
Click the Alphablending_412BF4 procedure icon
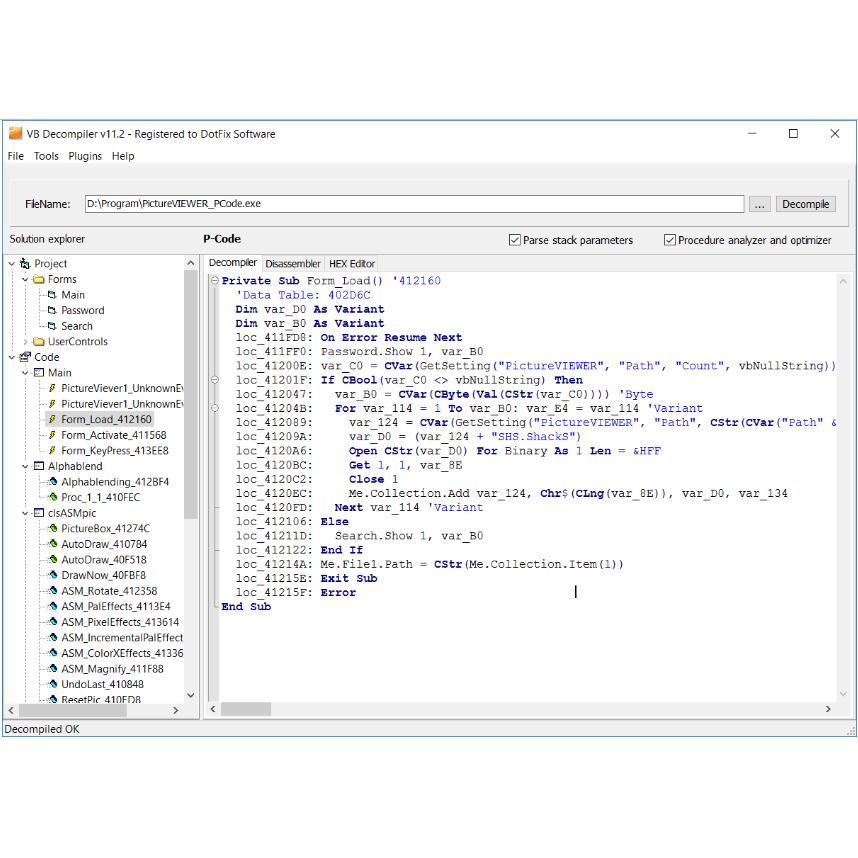coord(53,482)
